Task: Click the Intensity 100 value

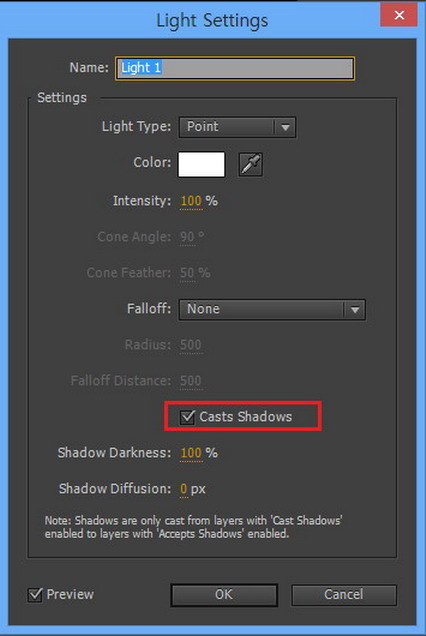Action: (191, 201)
